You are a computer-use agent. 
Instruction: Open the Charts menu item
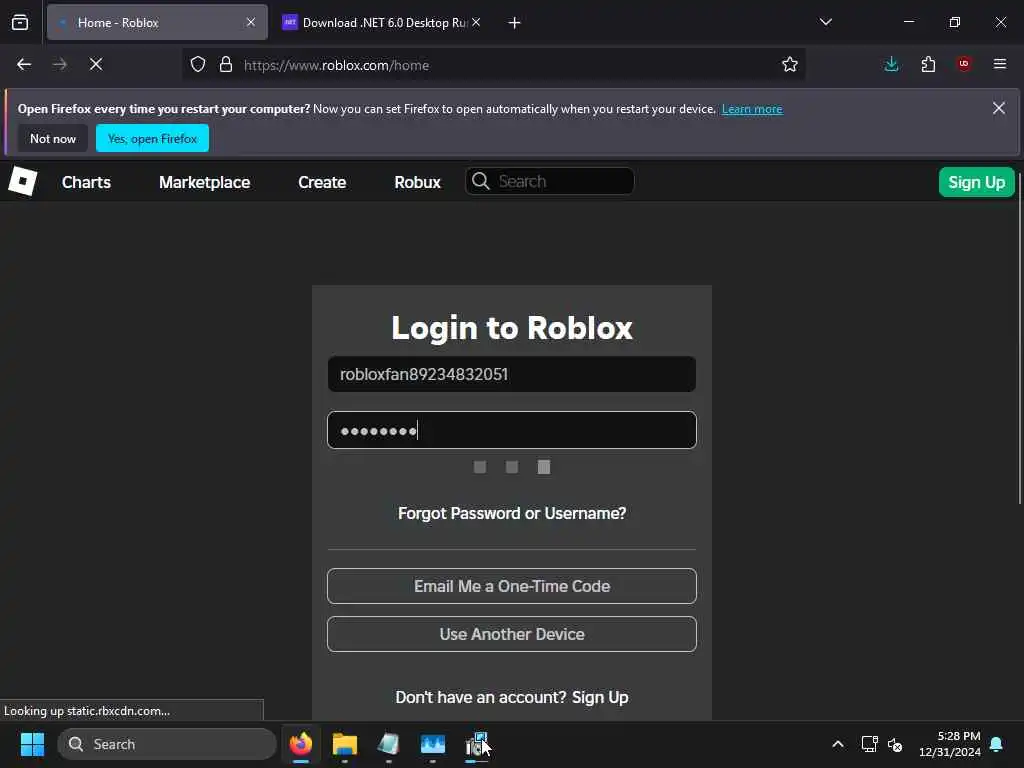pyautogui.click(x=86, y=182)
